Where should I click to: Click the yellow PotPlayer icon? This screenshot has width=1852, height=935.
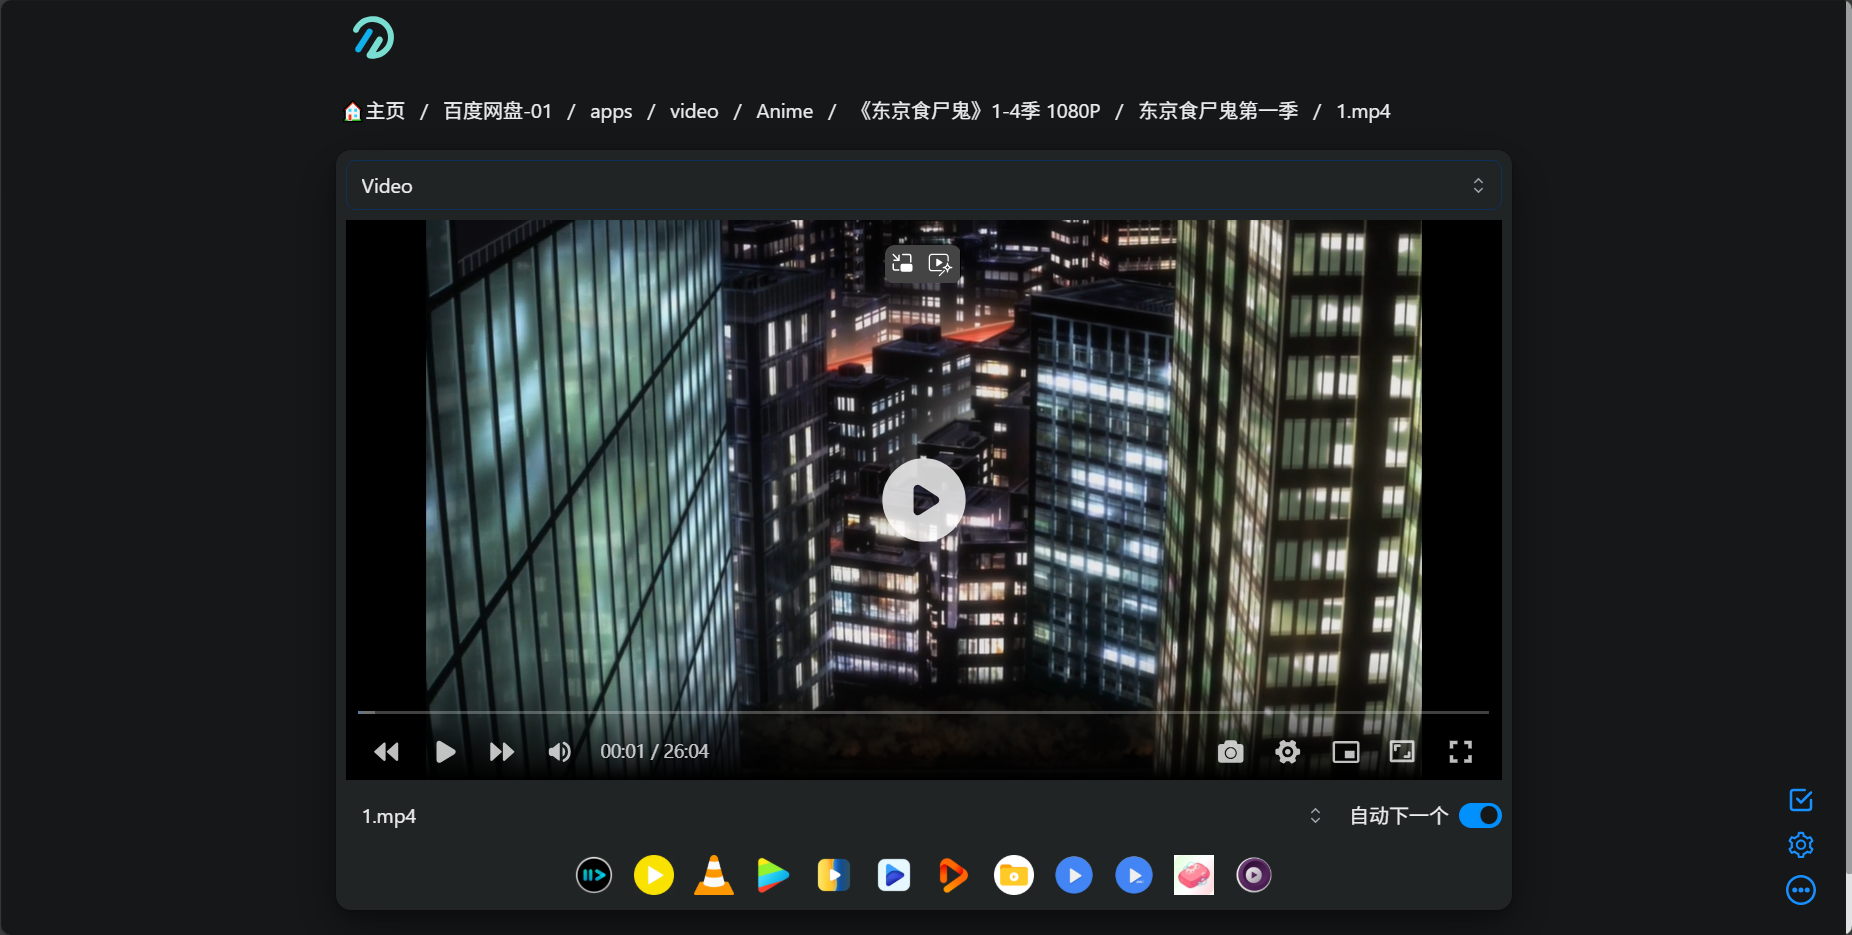654,875
